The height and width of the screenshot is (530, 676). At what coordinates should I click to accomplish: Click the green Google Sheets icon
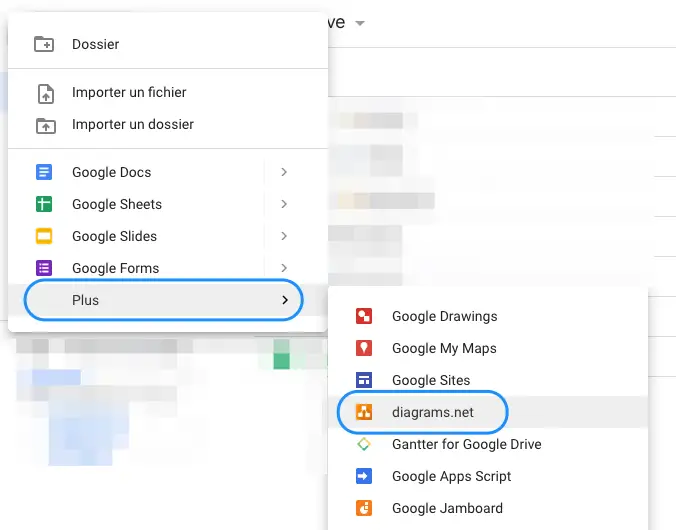pyautogui.click(x=44, y=204)
